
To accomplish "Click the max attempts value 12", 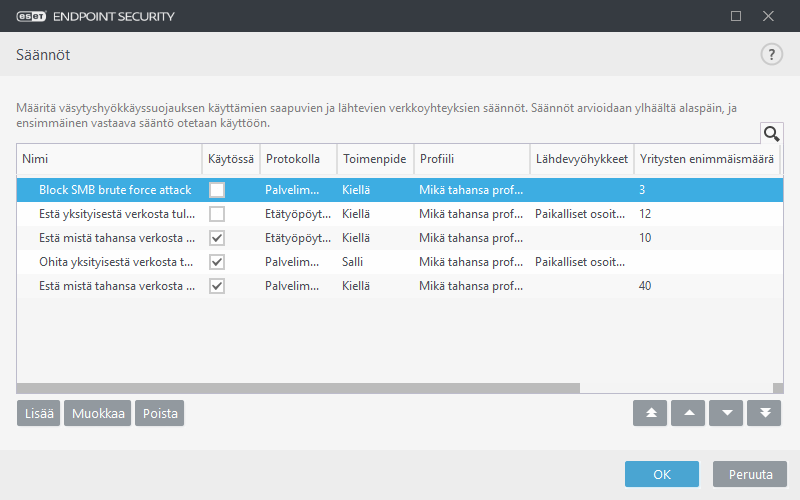I will coord(645,214).
